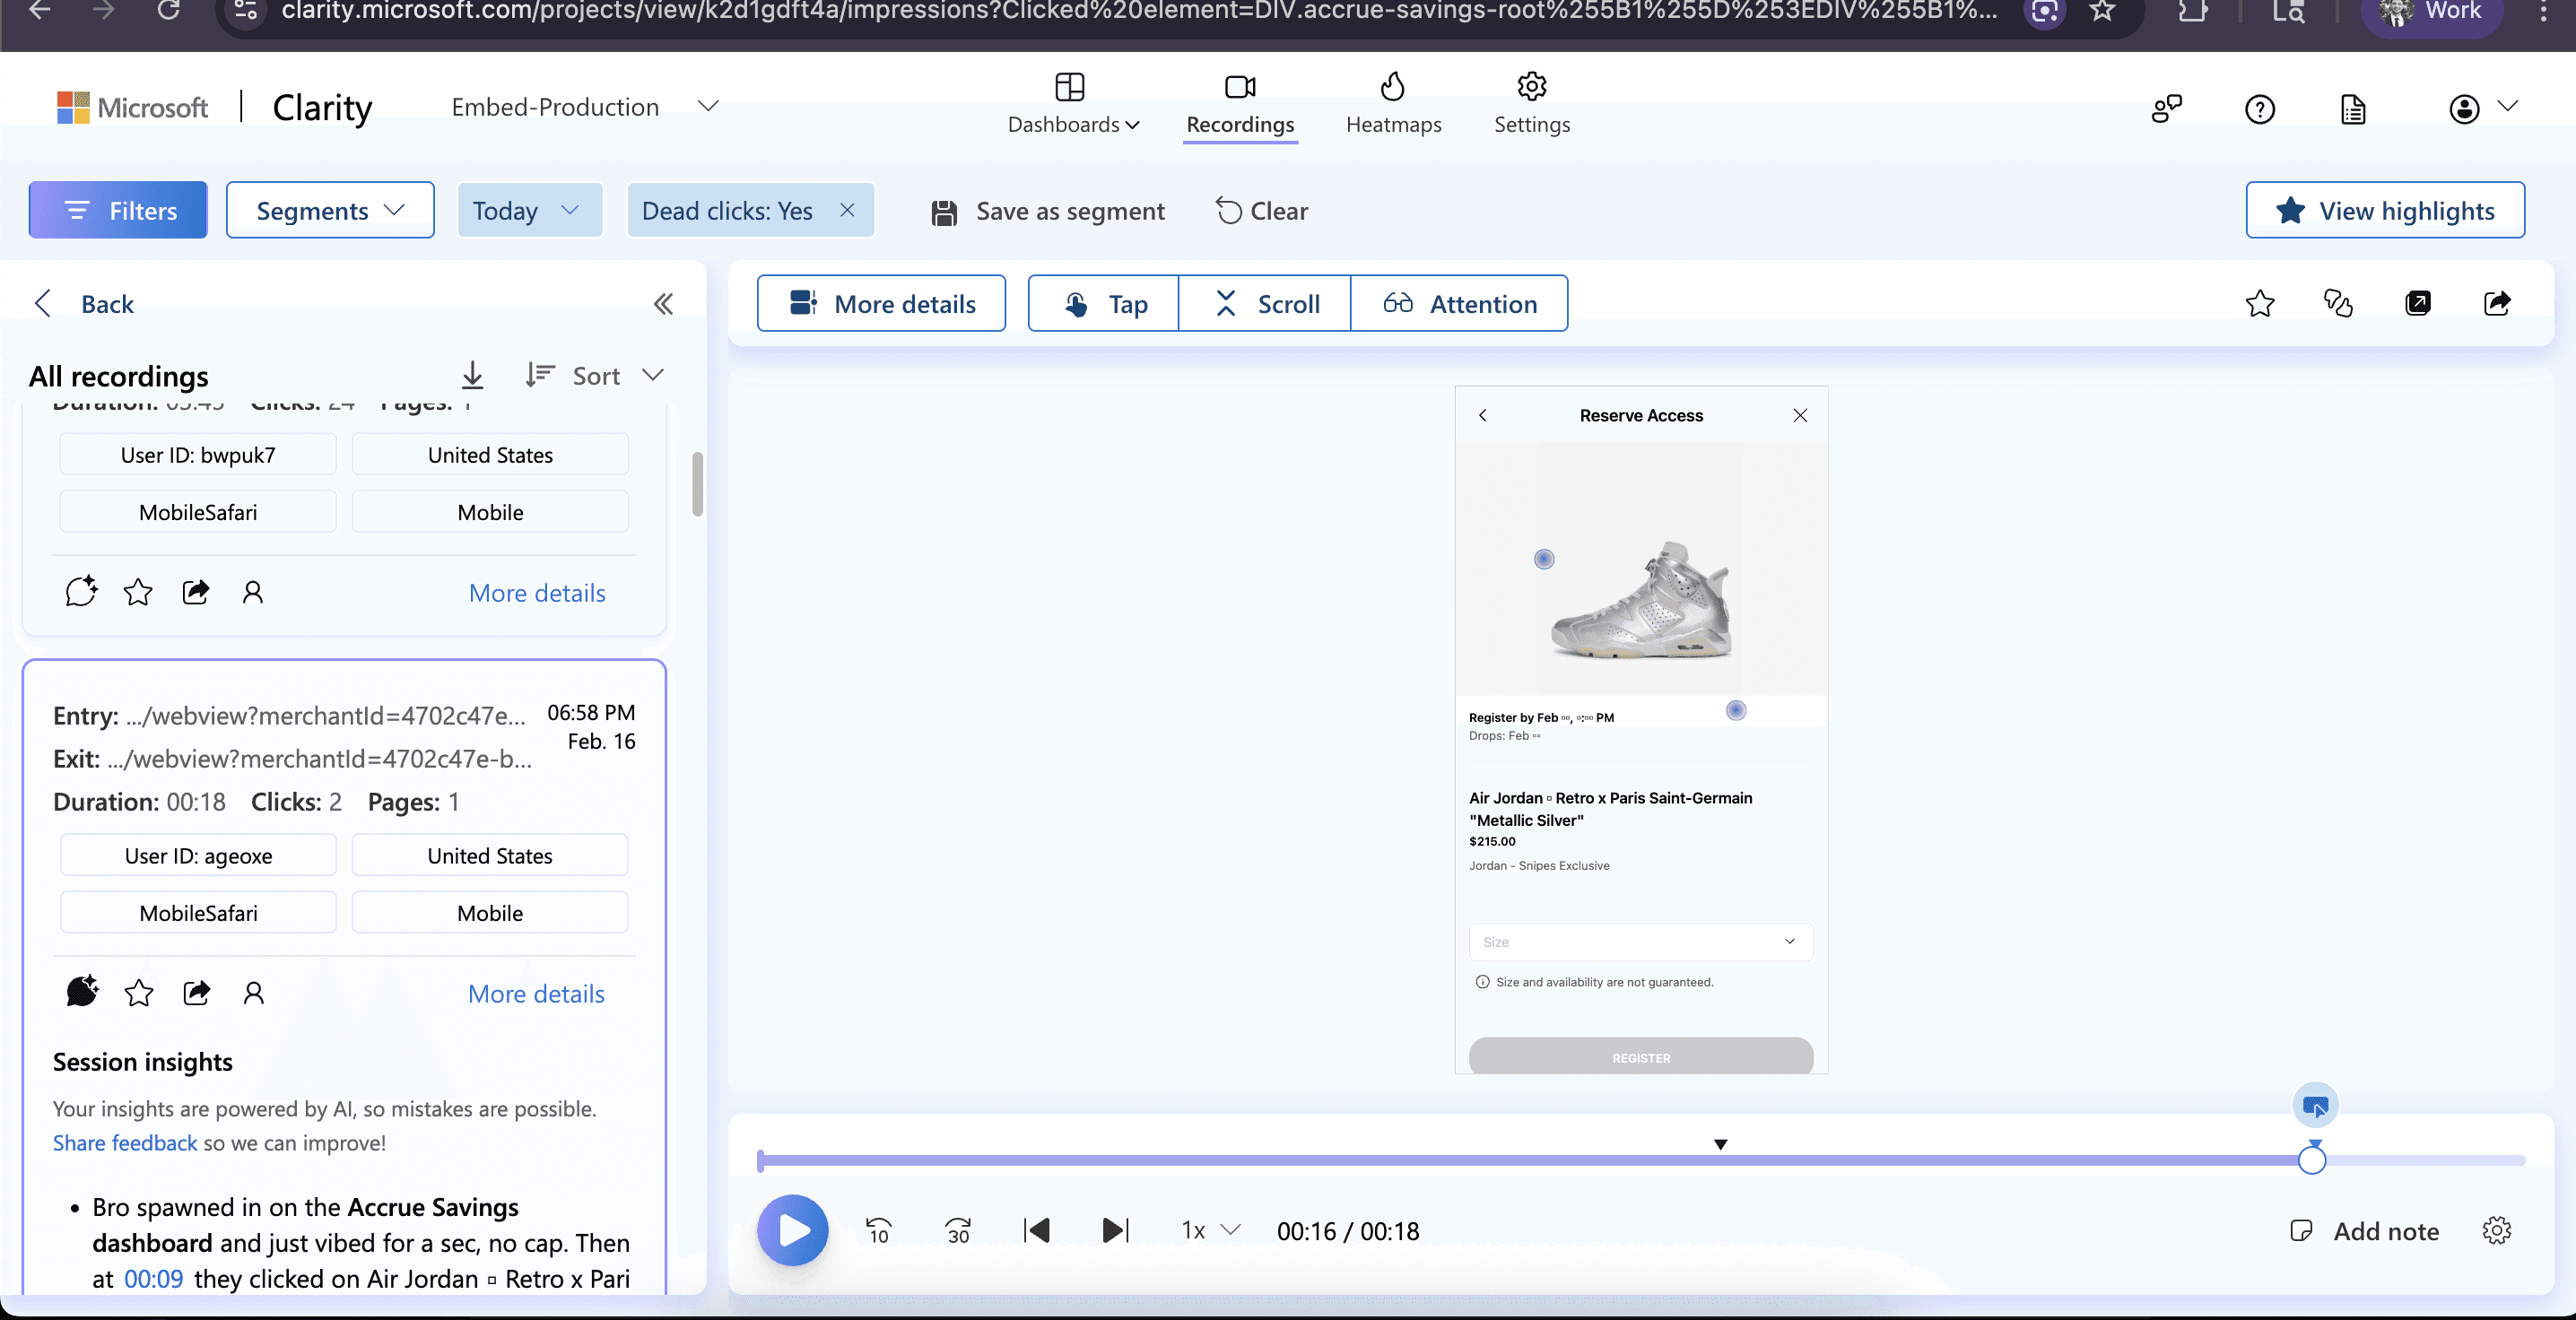Open playback settings gear
2576x1320 pixels.
2496,1230
